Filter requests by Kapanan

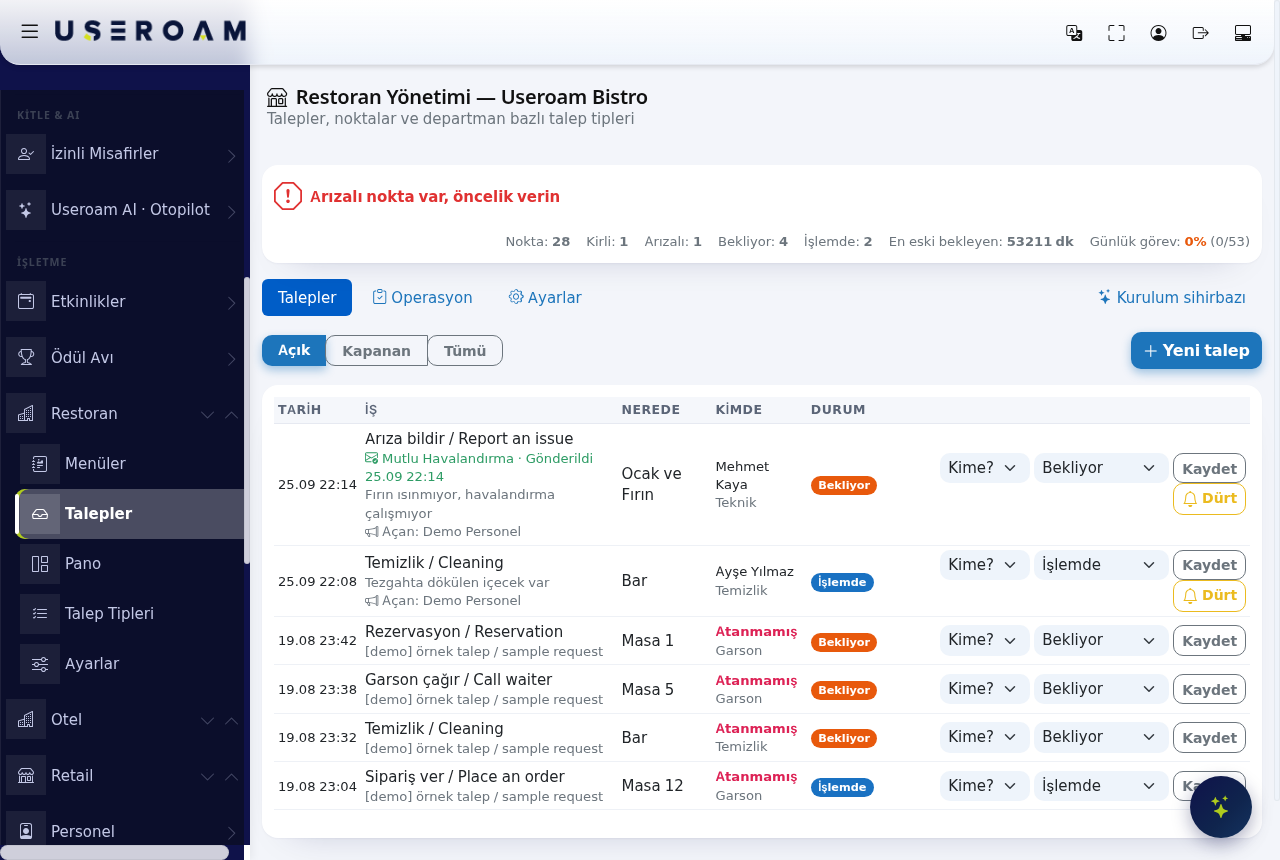point(377,351)
